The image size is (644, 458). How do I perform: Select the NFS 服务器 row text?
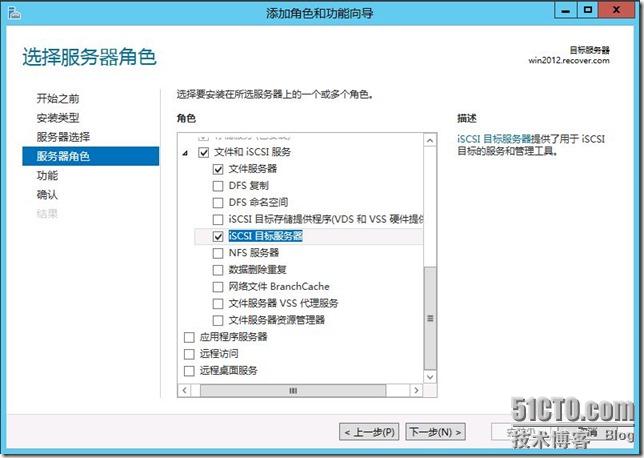click(x=254, y=253)
